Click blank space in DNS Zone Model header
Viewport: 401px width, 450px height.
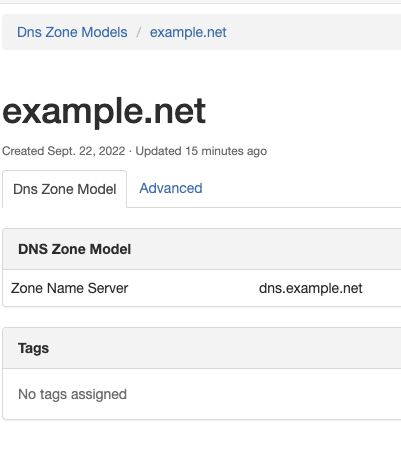tap(267, 249)
